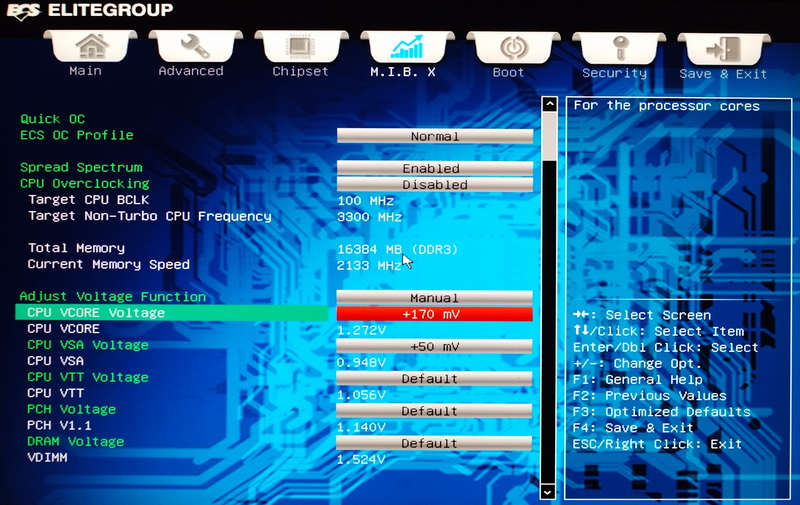Open the Save & Exit door icon
The width and height of the screenshot is (800, 505).
723,49
